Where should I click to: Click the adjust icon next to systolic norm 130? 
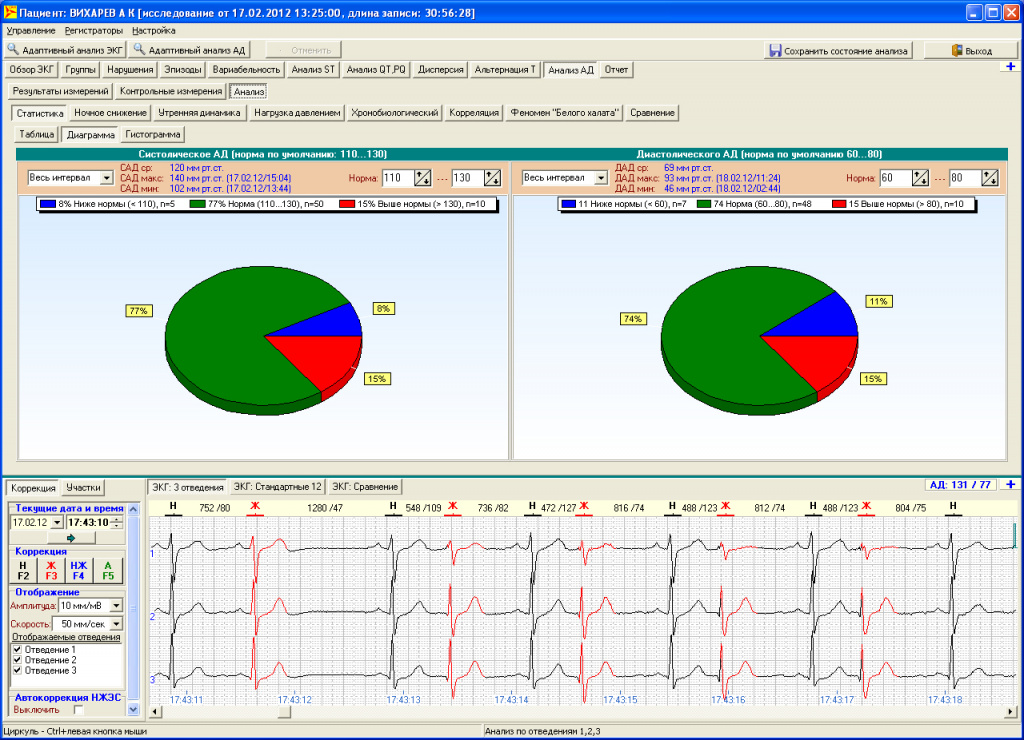(x=492, y=178)
